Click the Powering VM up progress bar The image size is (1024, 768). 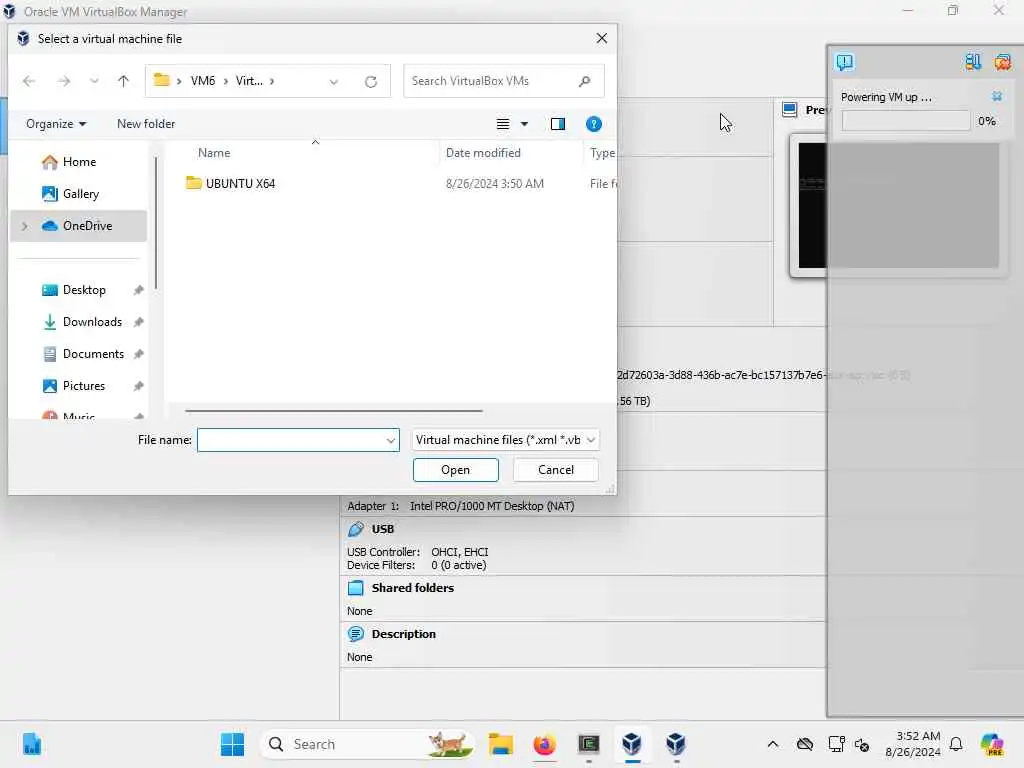point(906,121)
